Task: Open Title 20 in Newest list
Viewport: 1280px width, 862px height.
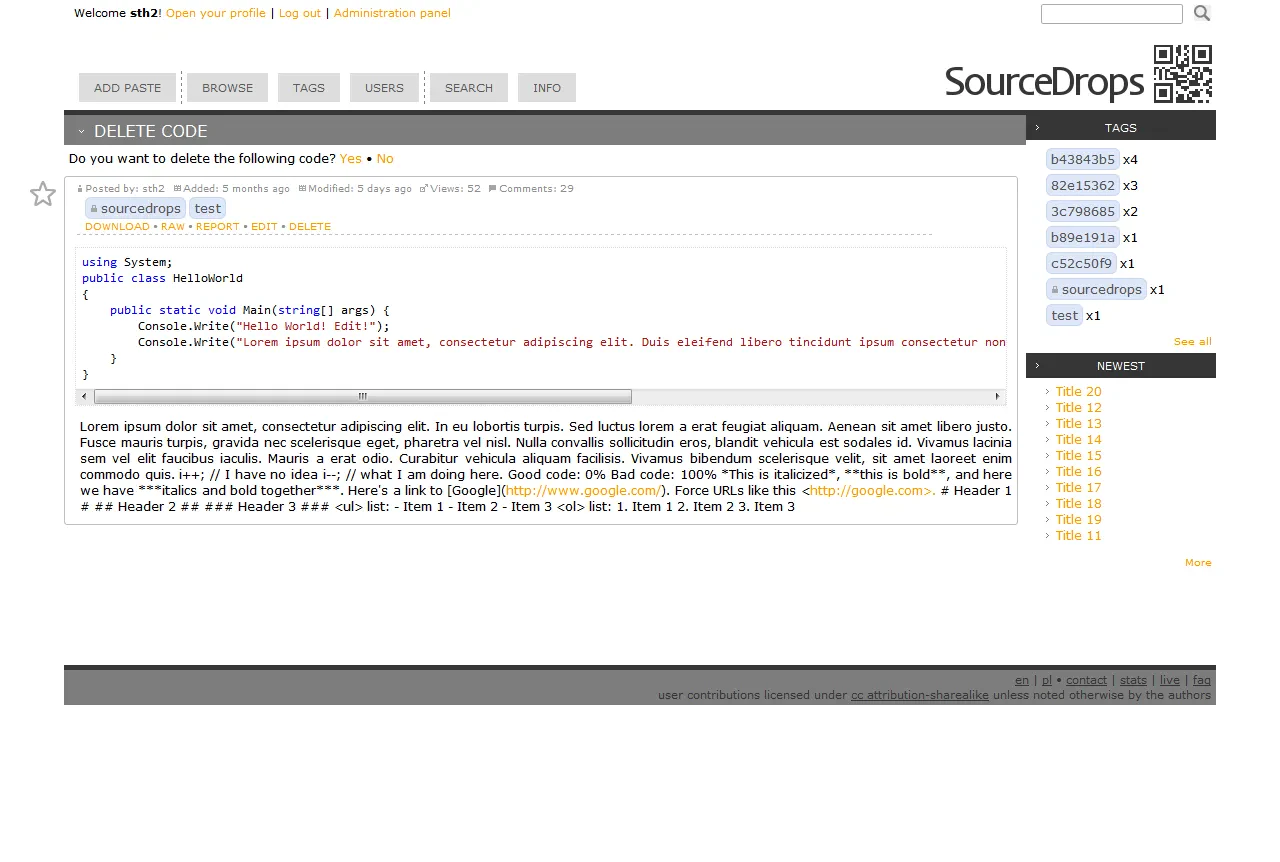Action: click(1078, 392)
